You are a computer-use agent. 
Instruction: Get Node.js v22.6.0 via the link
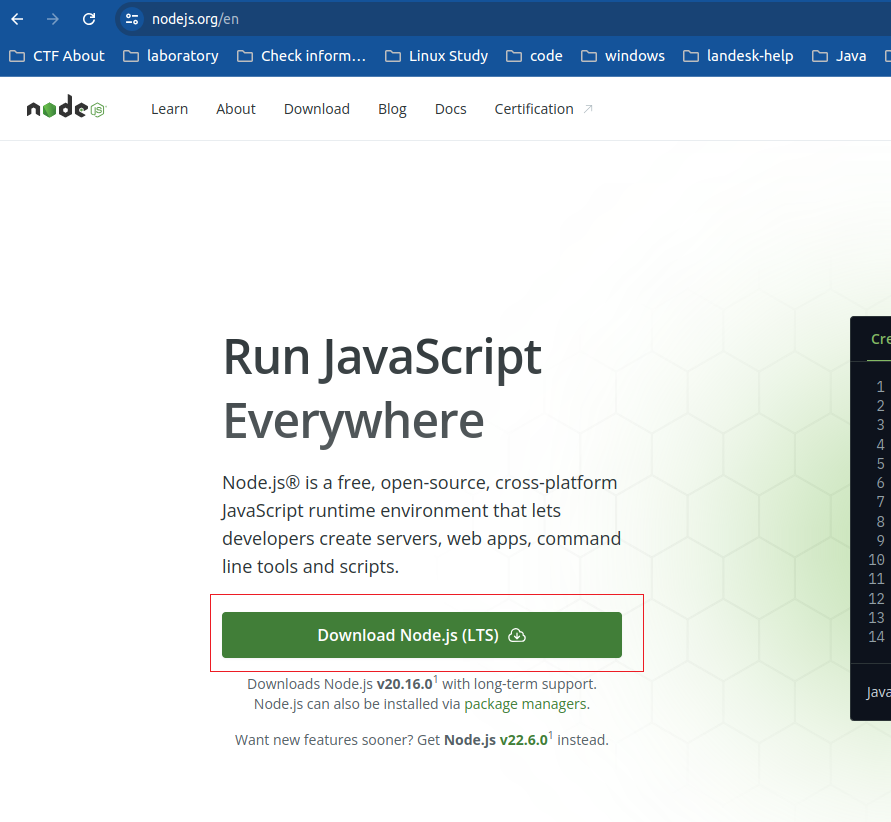coord(495,740)
